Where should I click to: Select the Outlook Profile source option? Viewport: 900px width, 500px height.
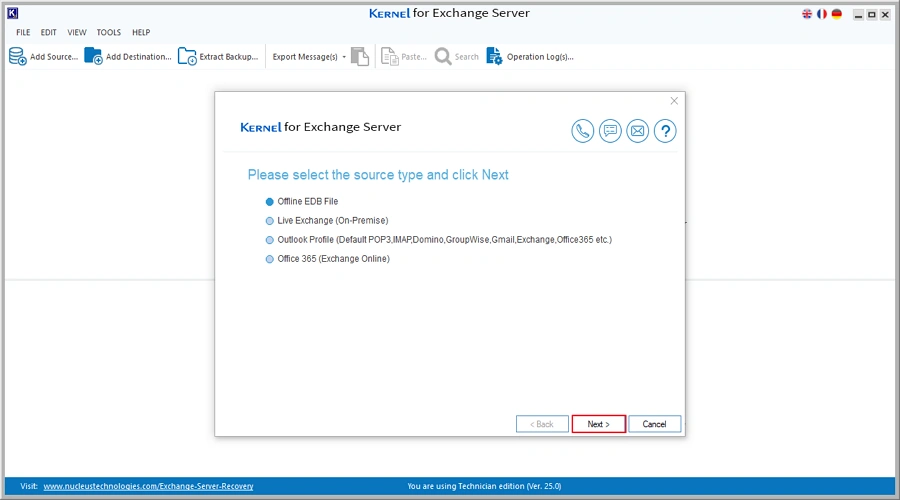[x=269, y=240]
